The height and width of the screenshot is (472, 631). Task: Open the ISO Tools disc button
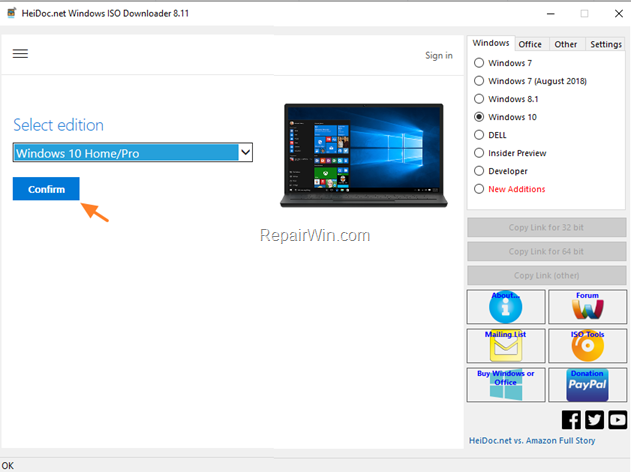coord(588,346)
